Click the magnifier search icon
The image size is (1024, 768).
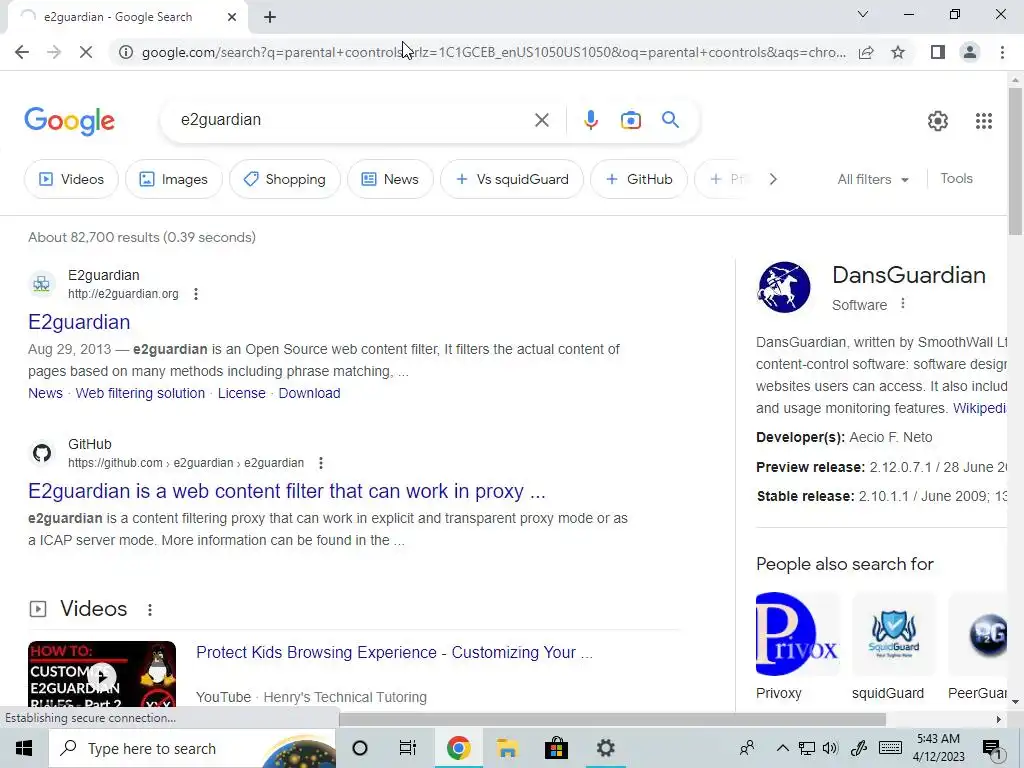670,120
